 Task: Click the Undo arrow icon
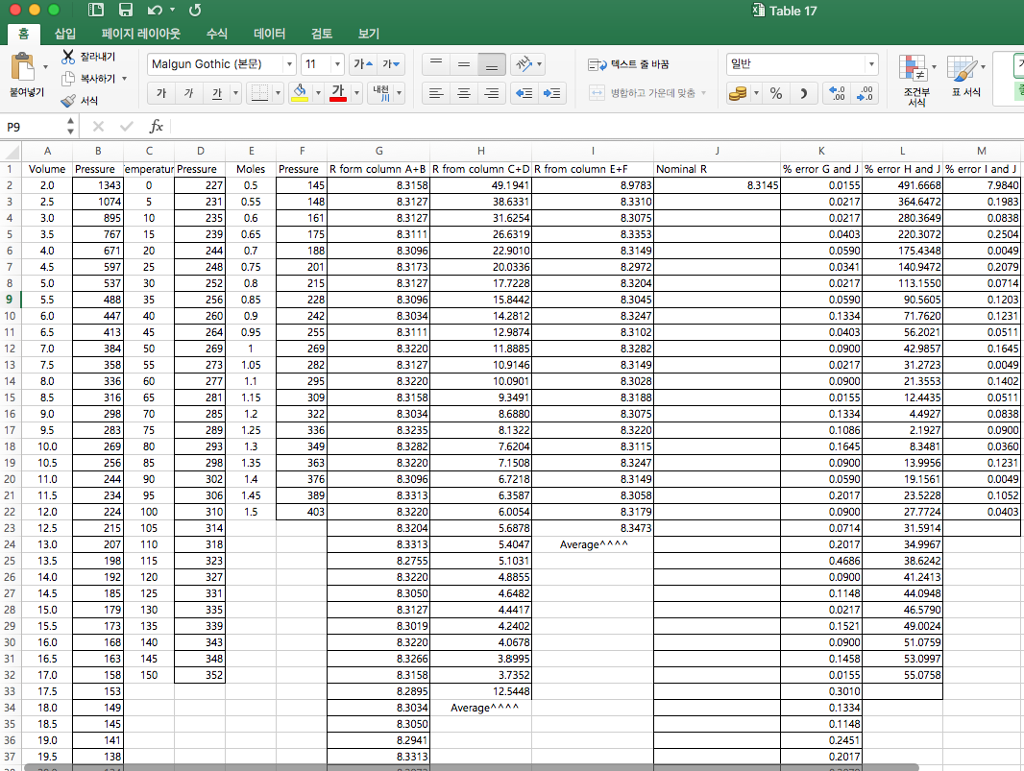155,10
